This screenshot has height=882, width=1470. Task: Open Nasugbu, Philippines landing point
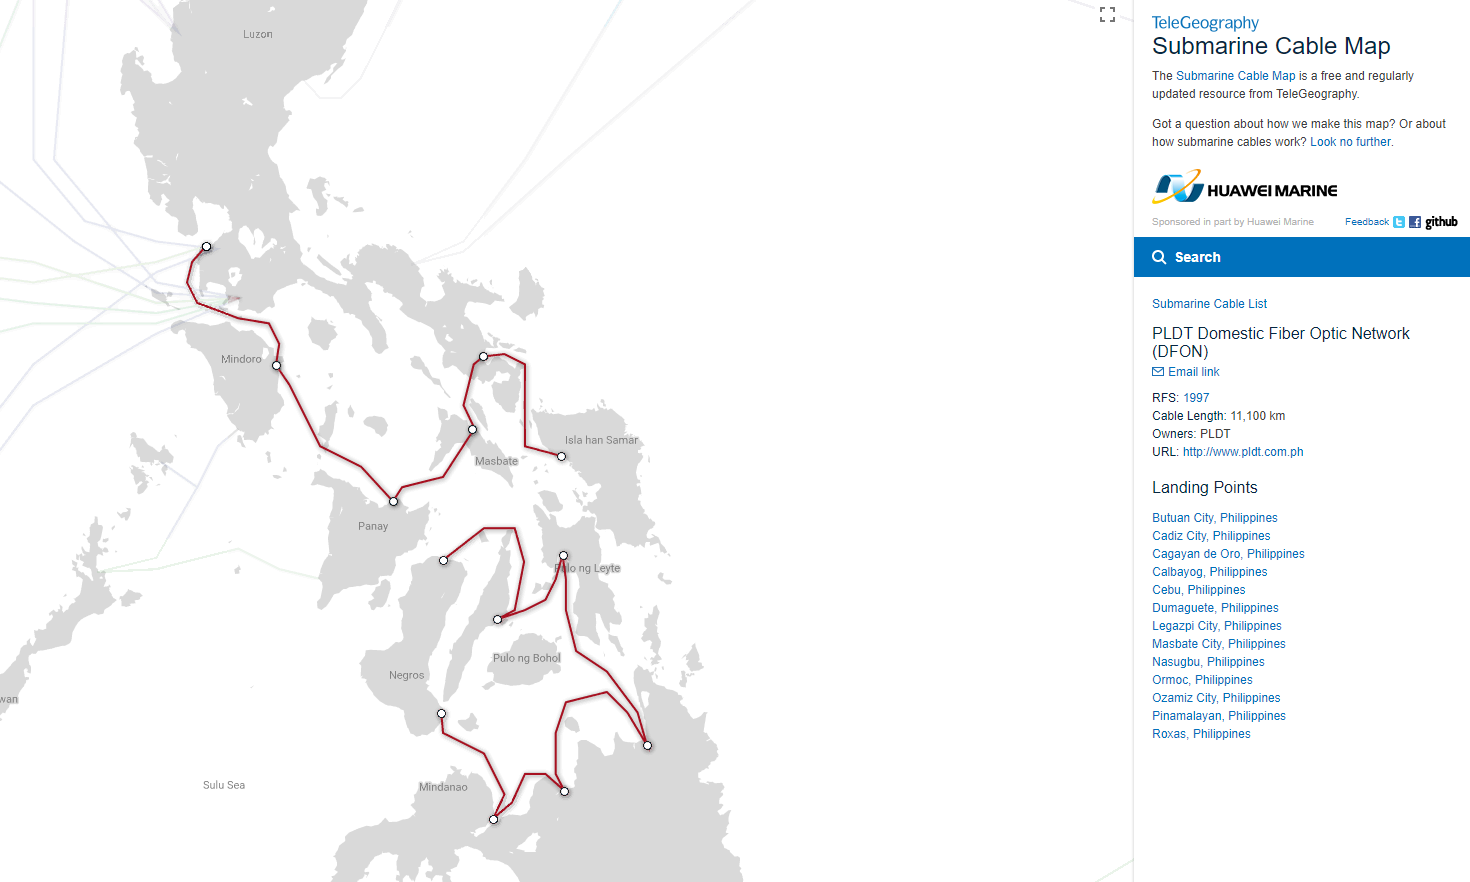pos(1208,662)
